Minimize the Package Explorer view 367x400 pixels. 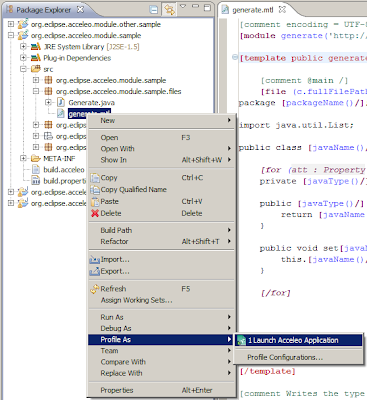(x=195, y=7)
